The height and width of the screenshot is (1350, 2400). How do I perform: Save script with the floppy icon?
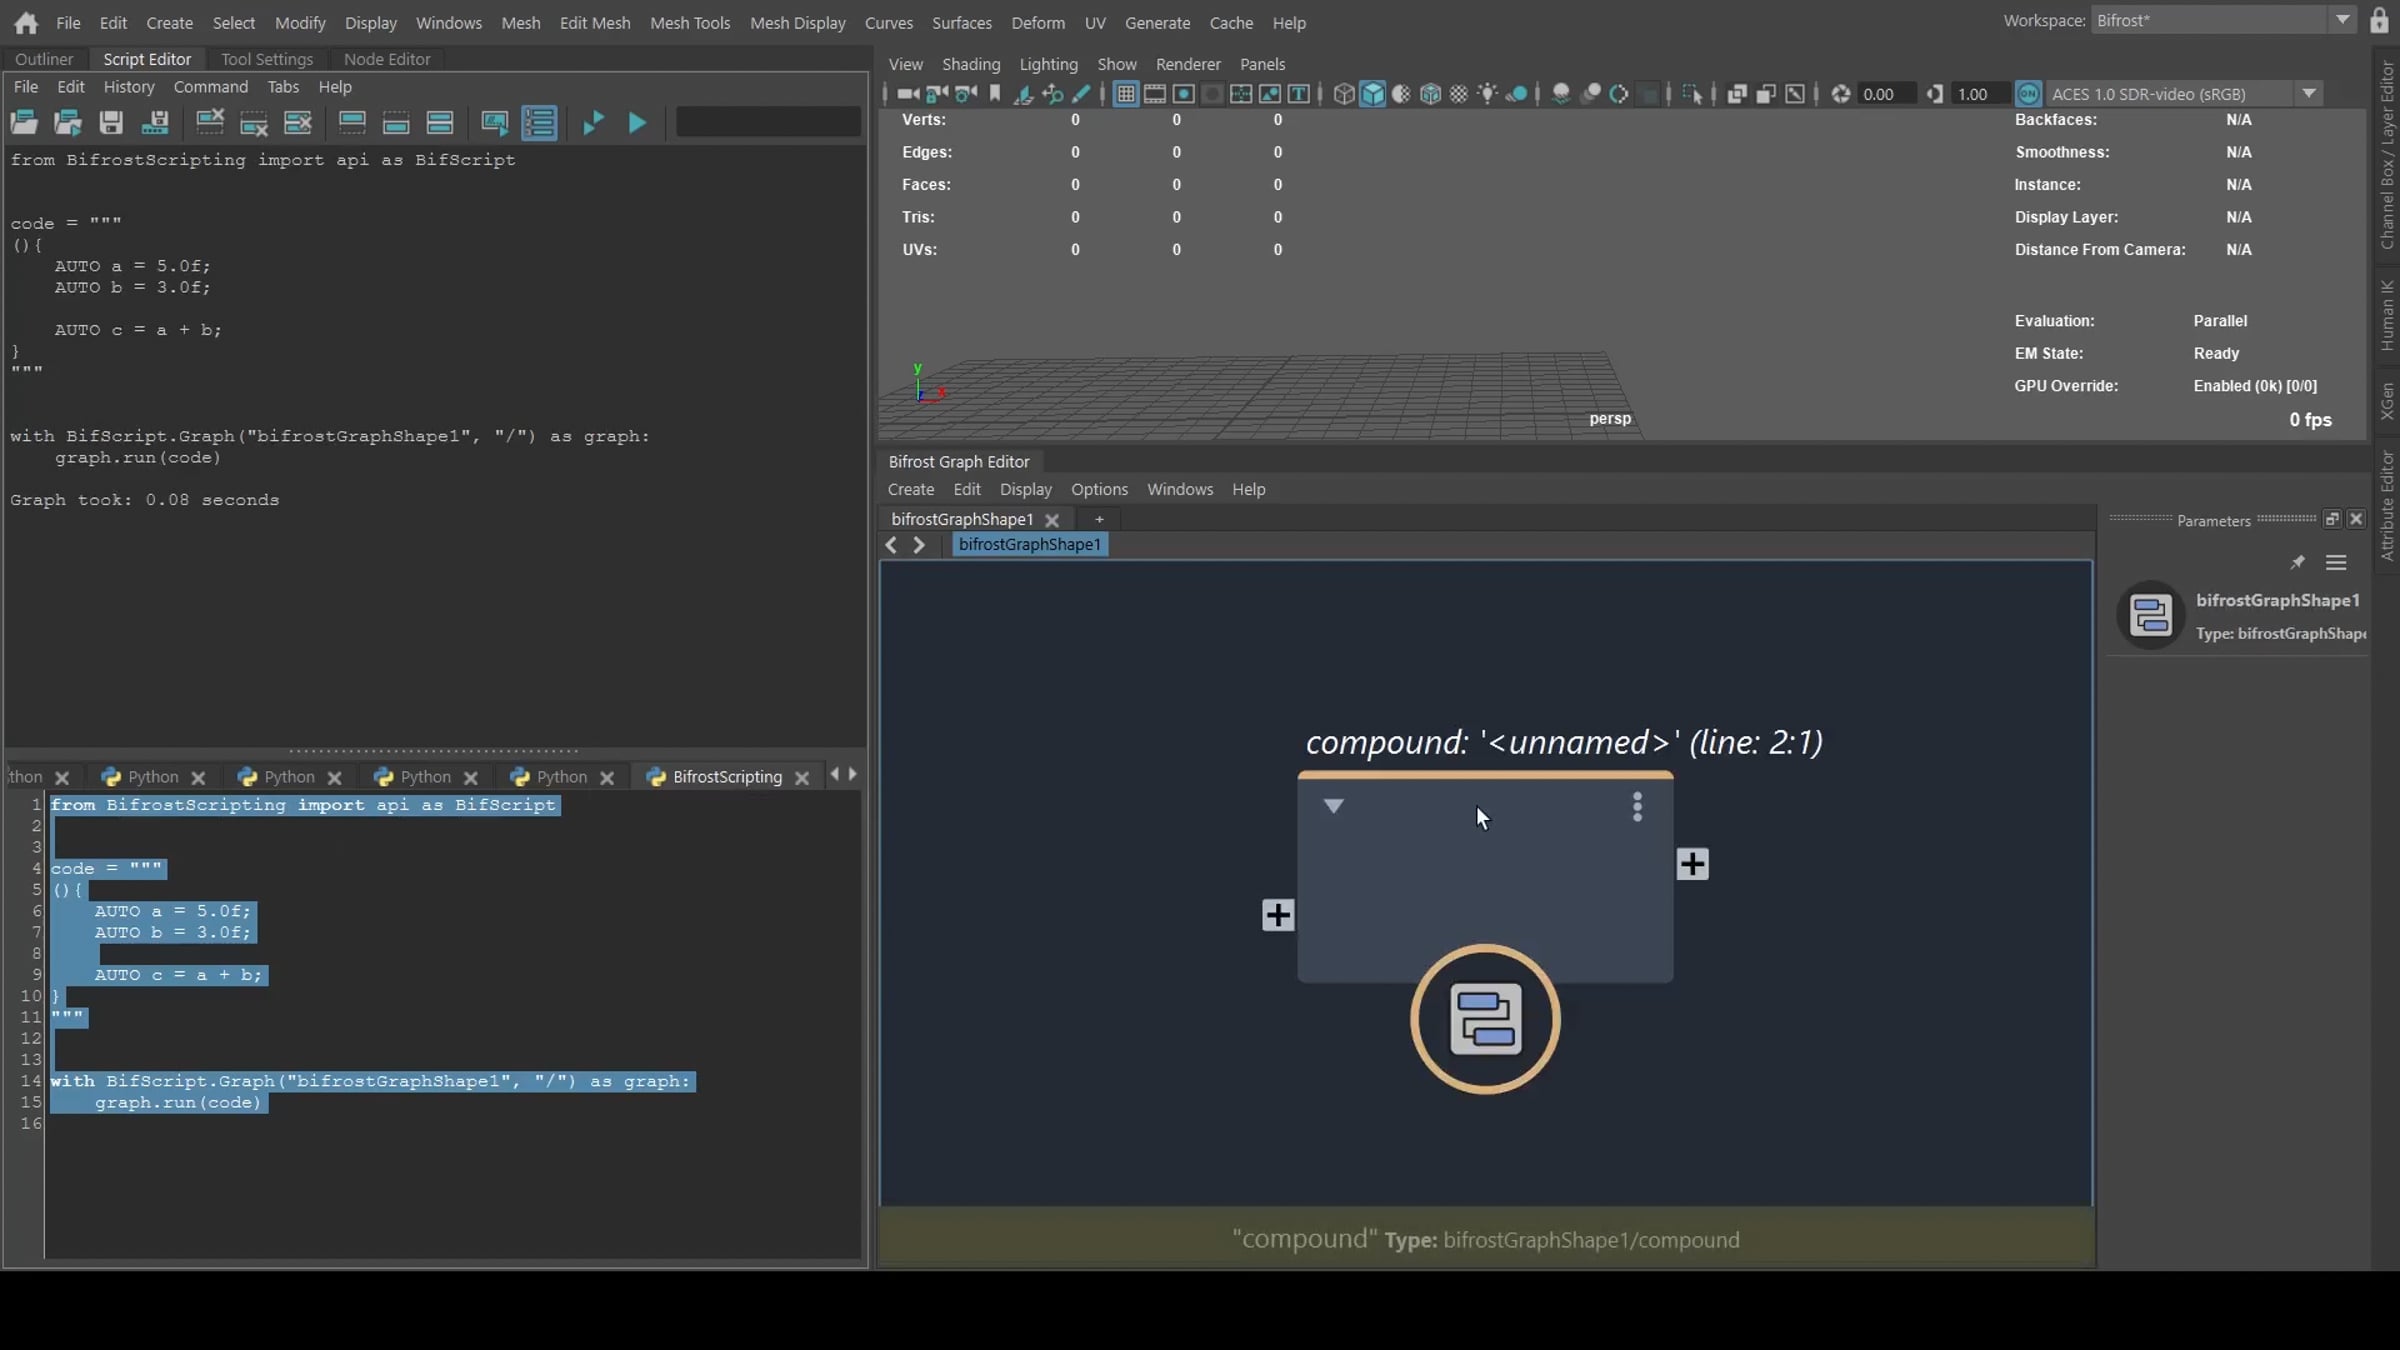pos(111,123)
